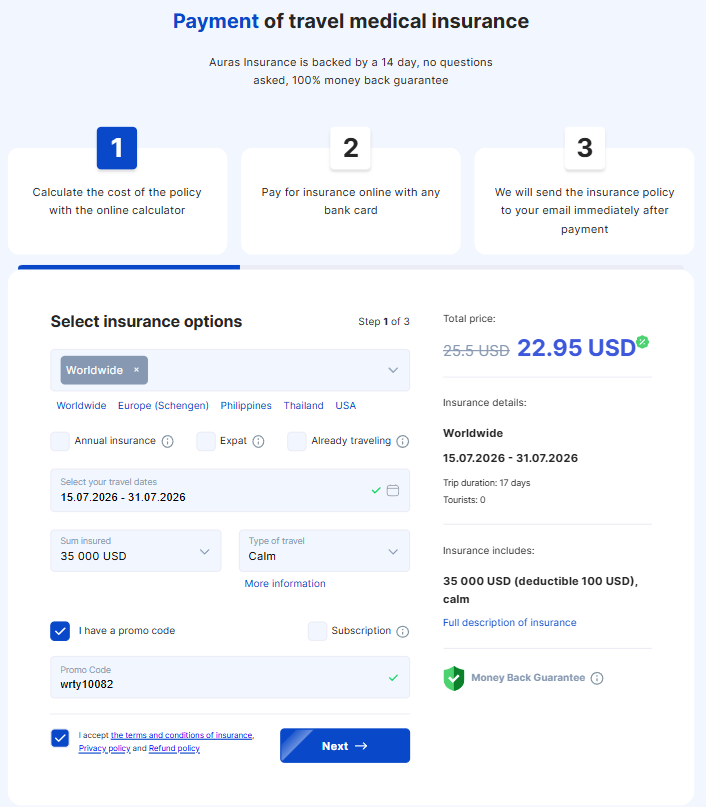This screenshot has height=807, width=706.
Task: Click info icon after Money Back Guarantee
Action: (596, 678)
